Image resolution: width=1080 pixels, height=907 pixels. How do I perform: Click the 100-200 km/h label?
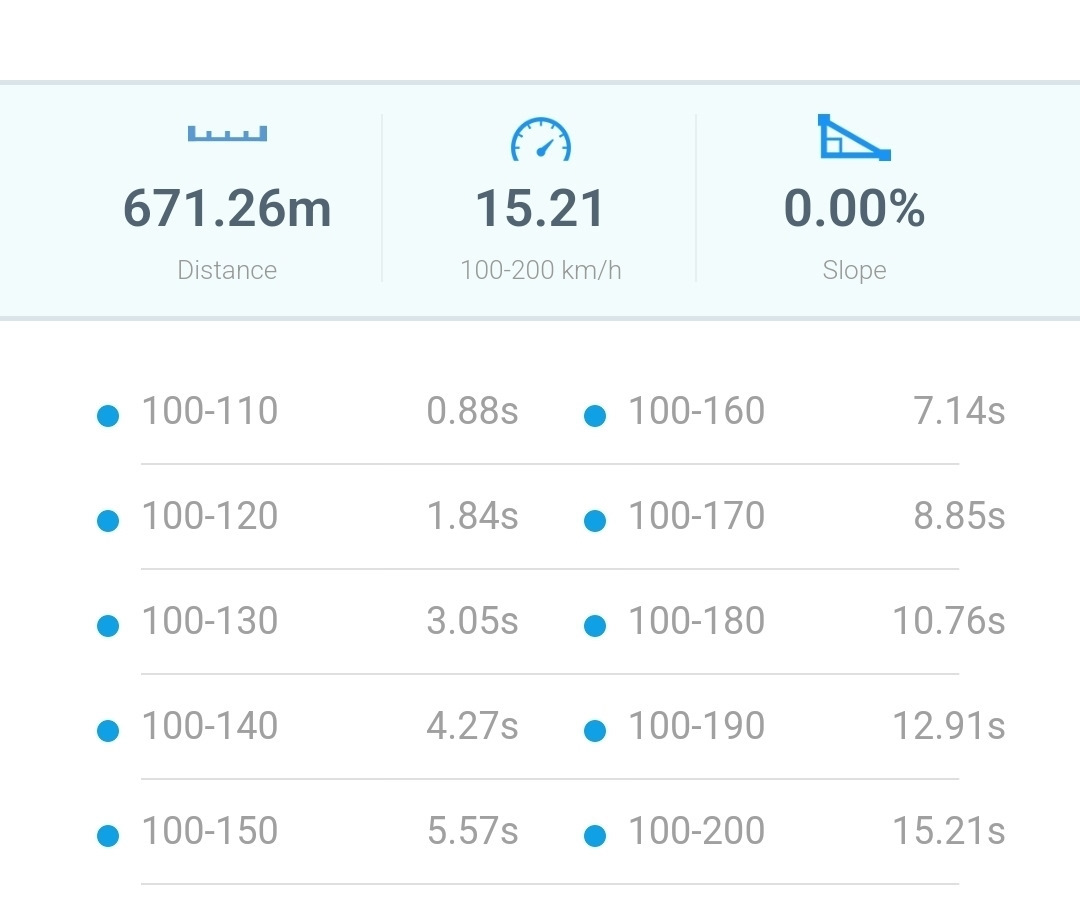[x=541, y=270]
